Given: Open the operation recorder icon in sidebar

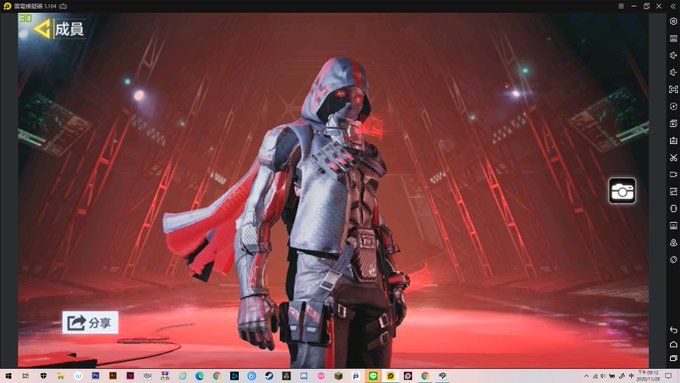Looking at the screenshot, I should point(673,106).
